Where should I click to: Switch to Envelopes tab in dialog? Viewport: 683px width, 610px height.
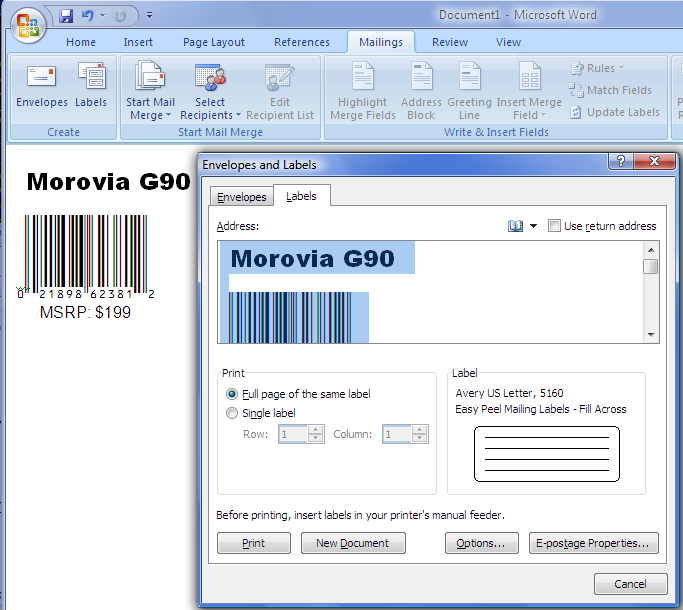coord(241,197)
